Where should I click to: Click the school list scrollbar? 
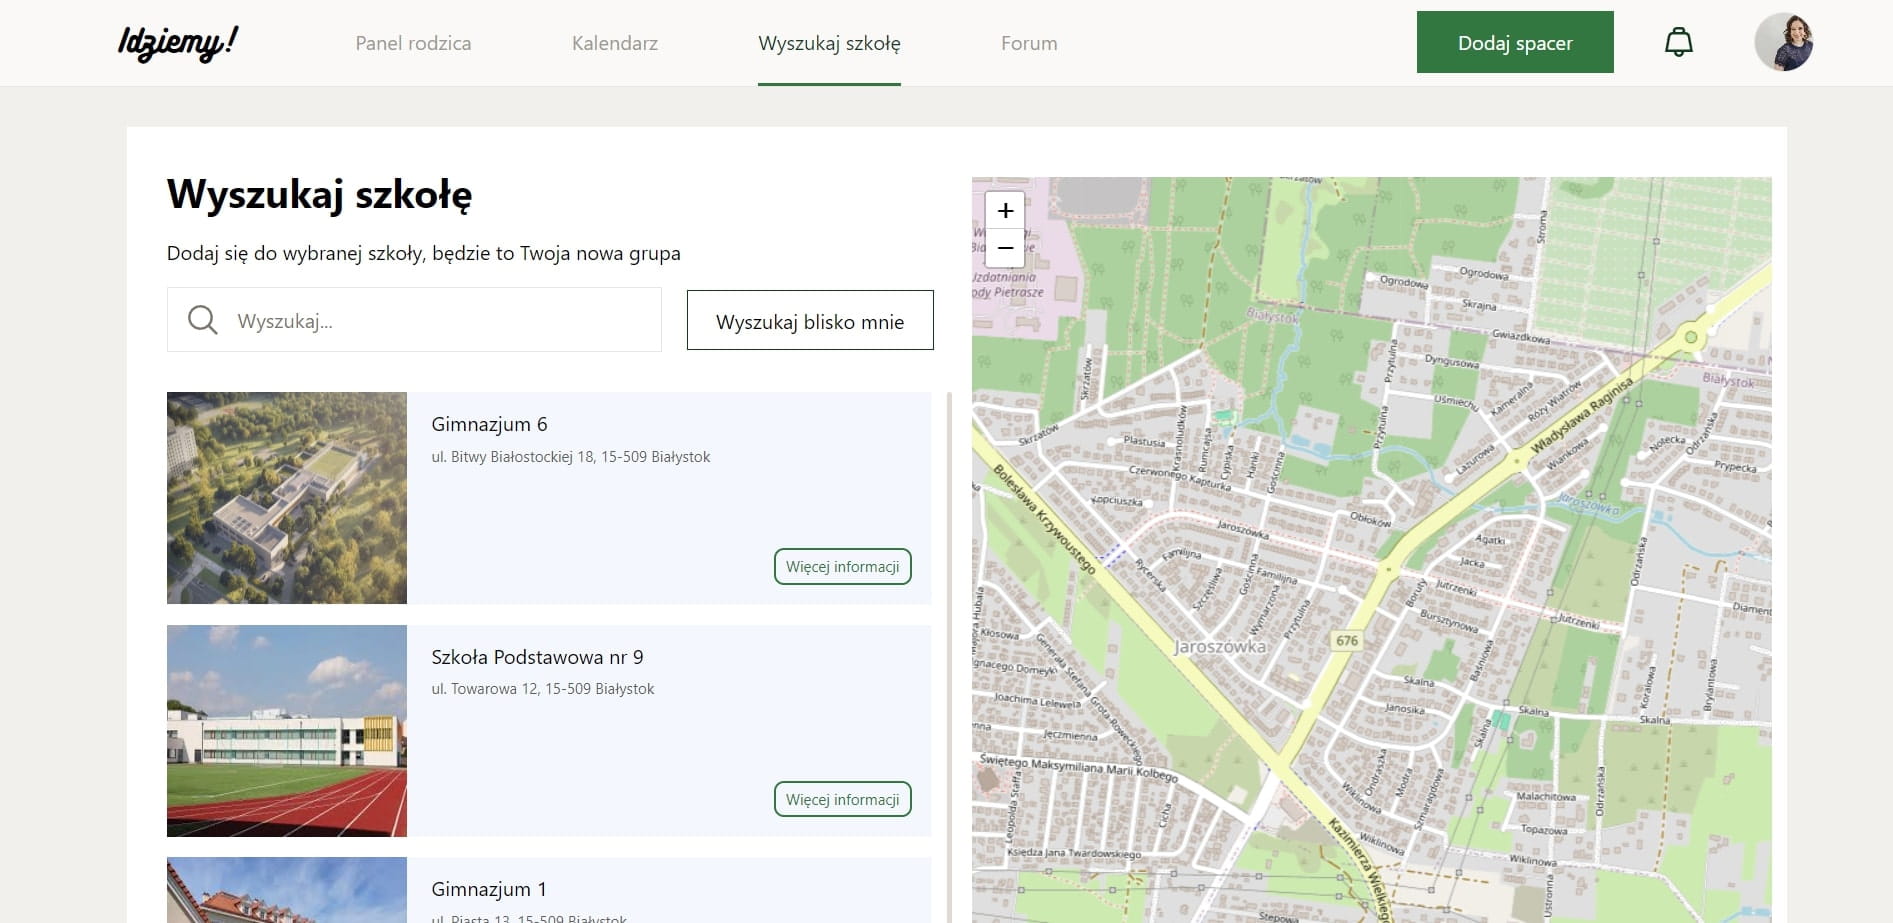click(948, 650)
